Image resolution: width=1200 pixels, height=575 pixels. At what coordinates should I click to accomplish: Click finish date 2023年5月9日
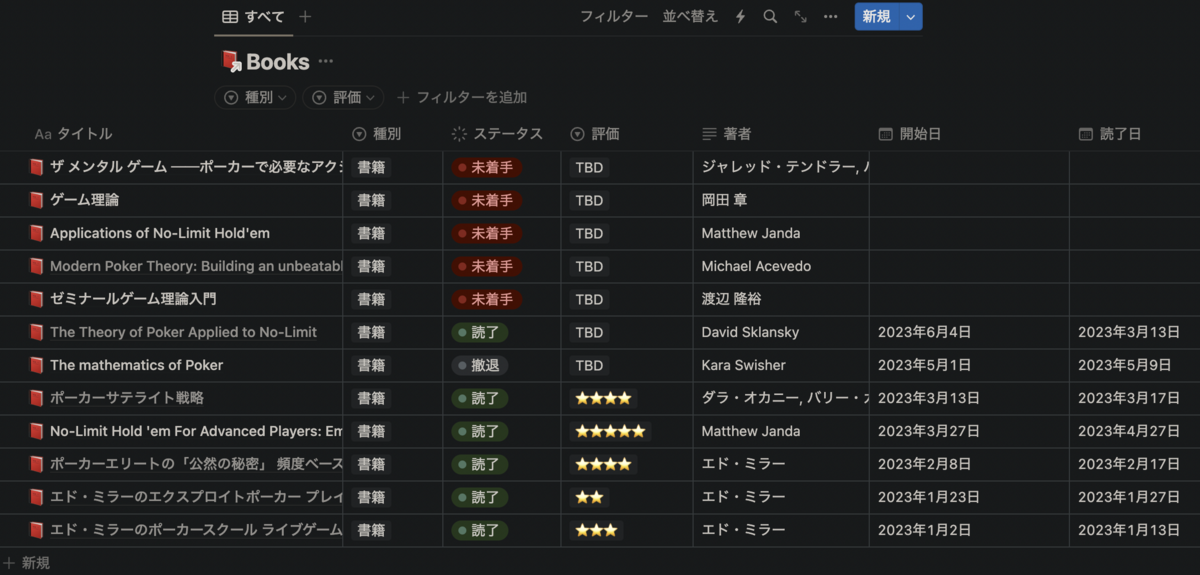coord(1124,365)
